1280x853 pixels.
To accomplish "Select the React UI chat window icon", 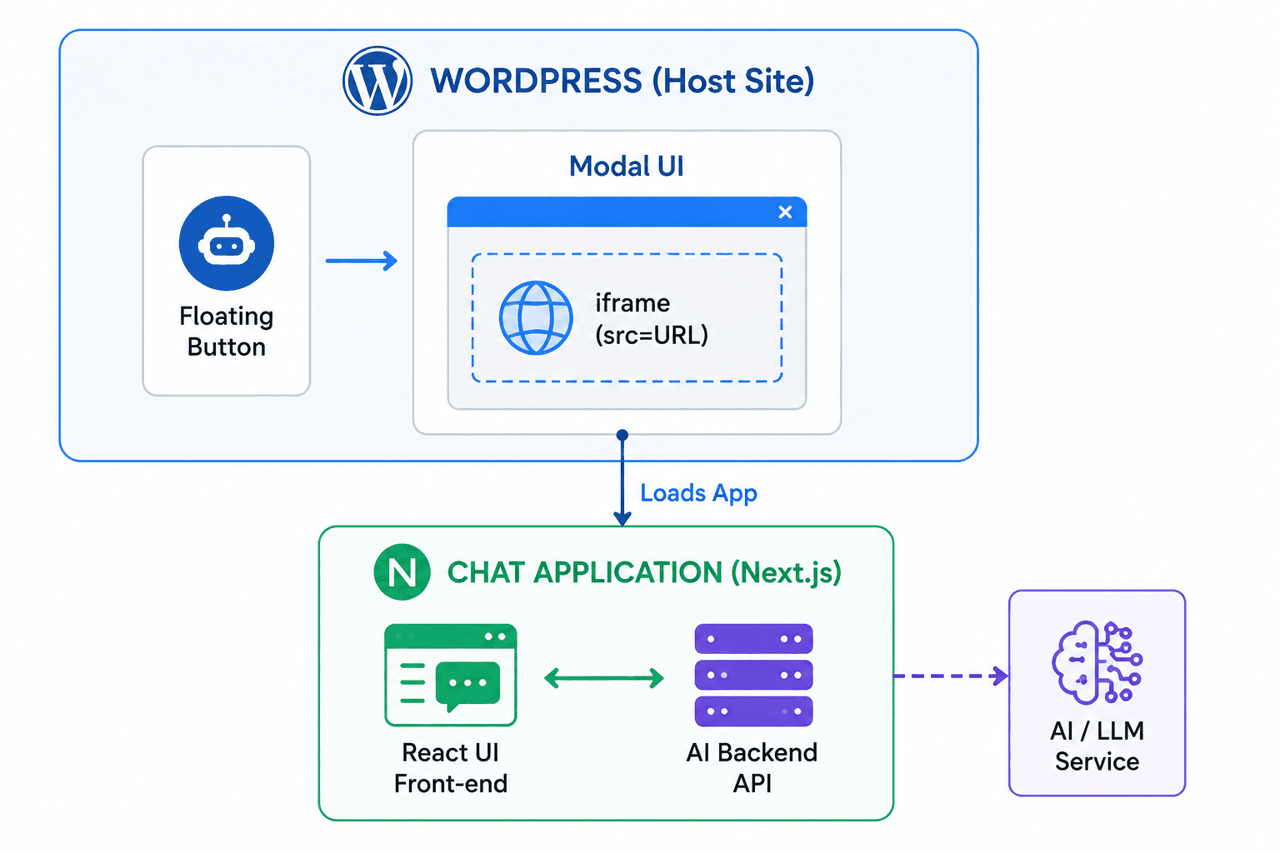I will pos(450,674).
